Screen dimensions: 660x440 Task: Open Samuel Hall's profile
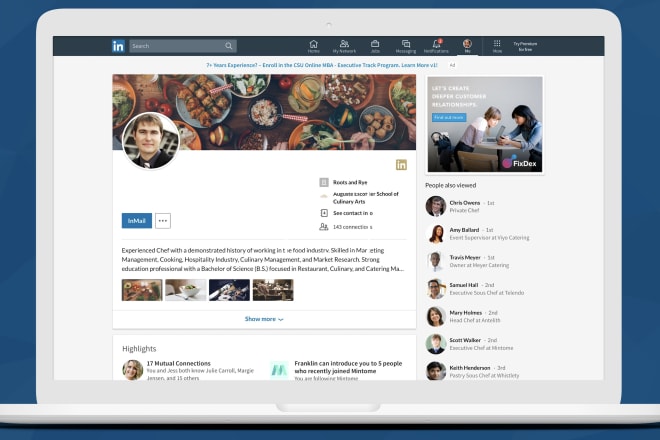point(464,285)
